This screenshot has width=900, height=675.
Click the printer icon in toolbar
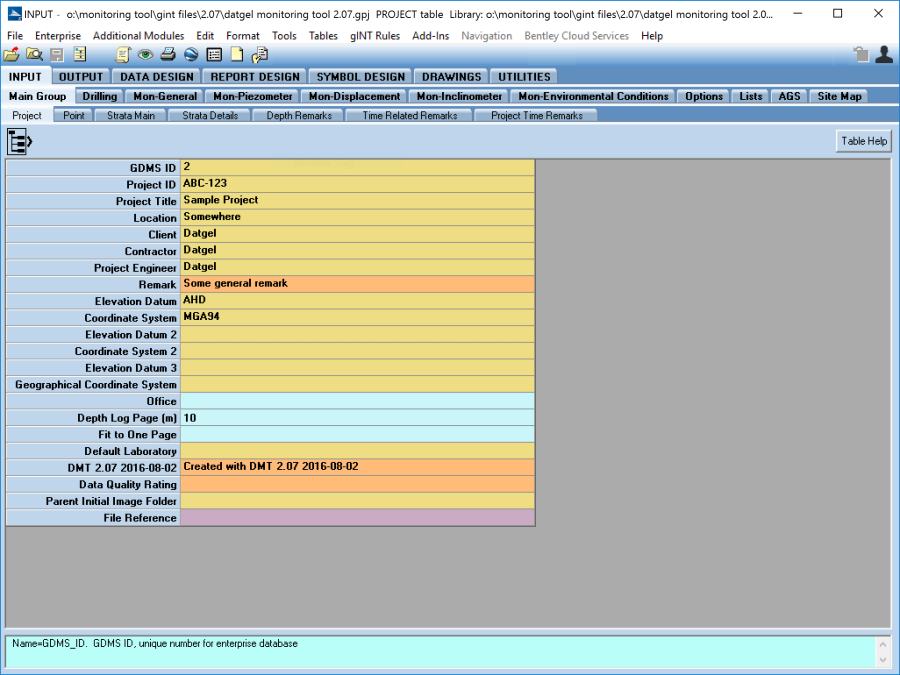[x=168, y=55]
